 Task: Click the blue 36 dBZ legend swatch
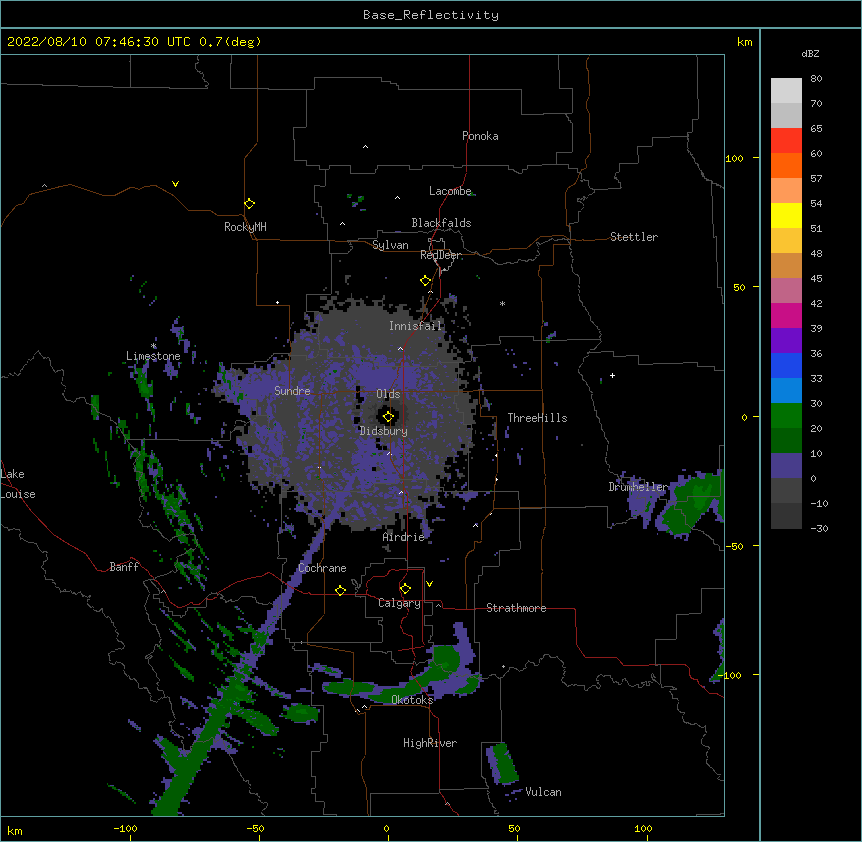[x=786, y=365]
